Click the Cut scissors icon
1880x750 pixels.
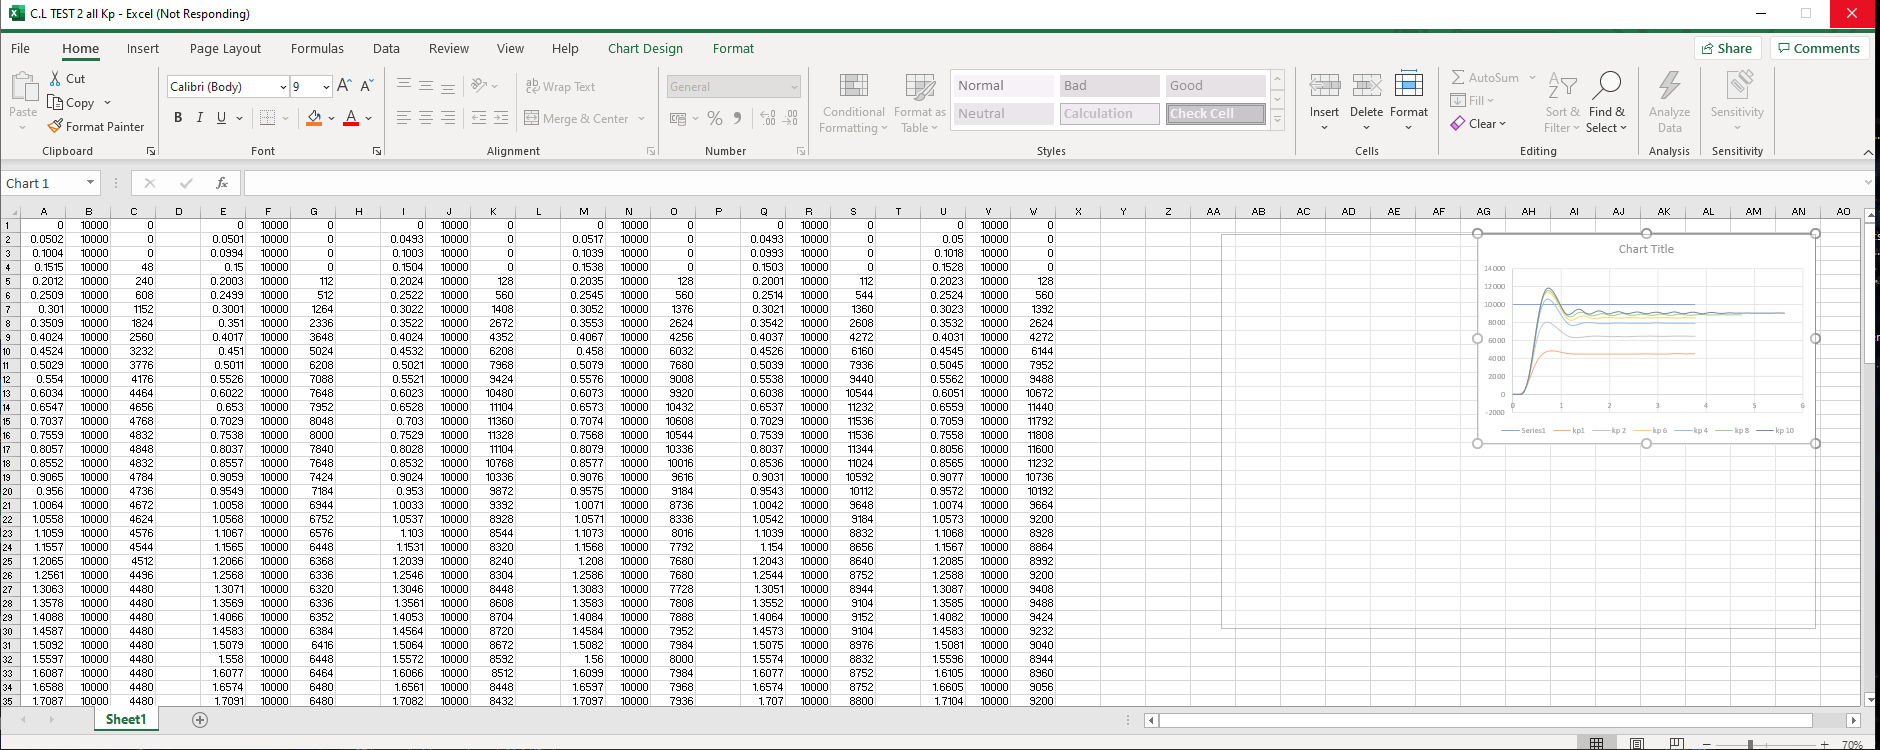[x=55, y=78]
